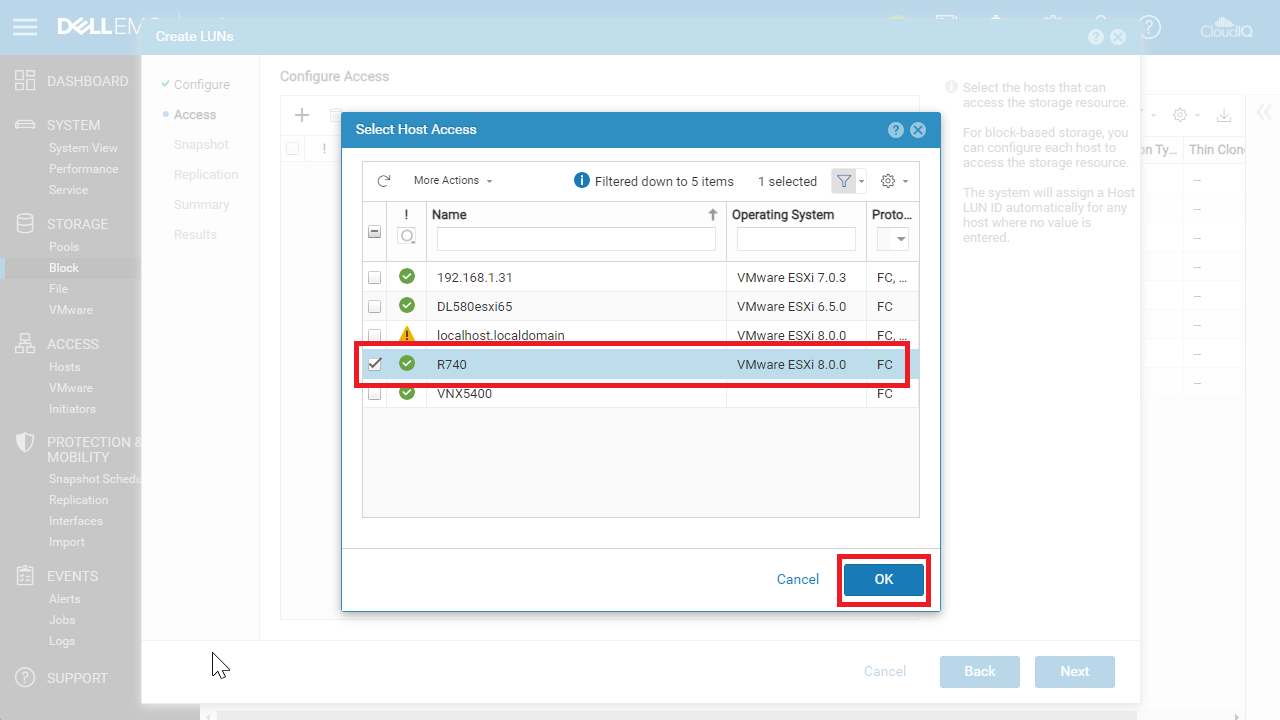This screenshot has width=1280, height=720.
Task: Close the Select Host Access dialog
Action: point(918,130)
